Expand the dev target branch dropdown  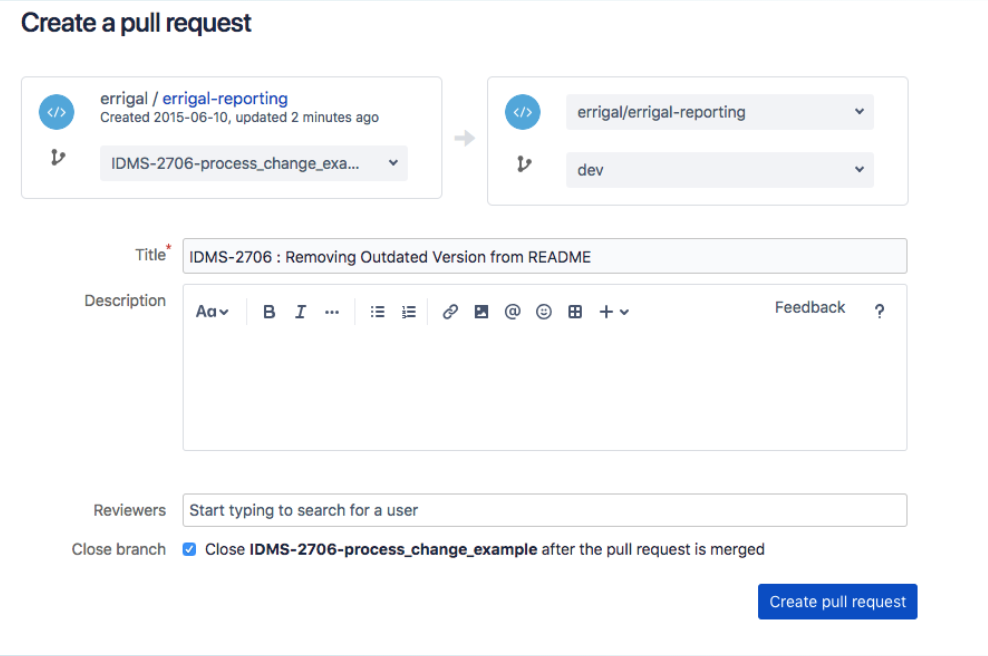(x=719, y=170)
